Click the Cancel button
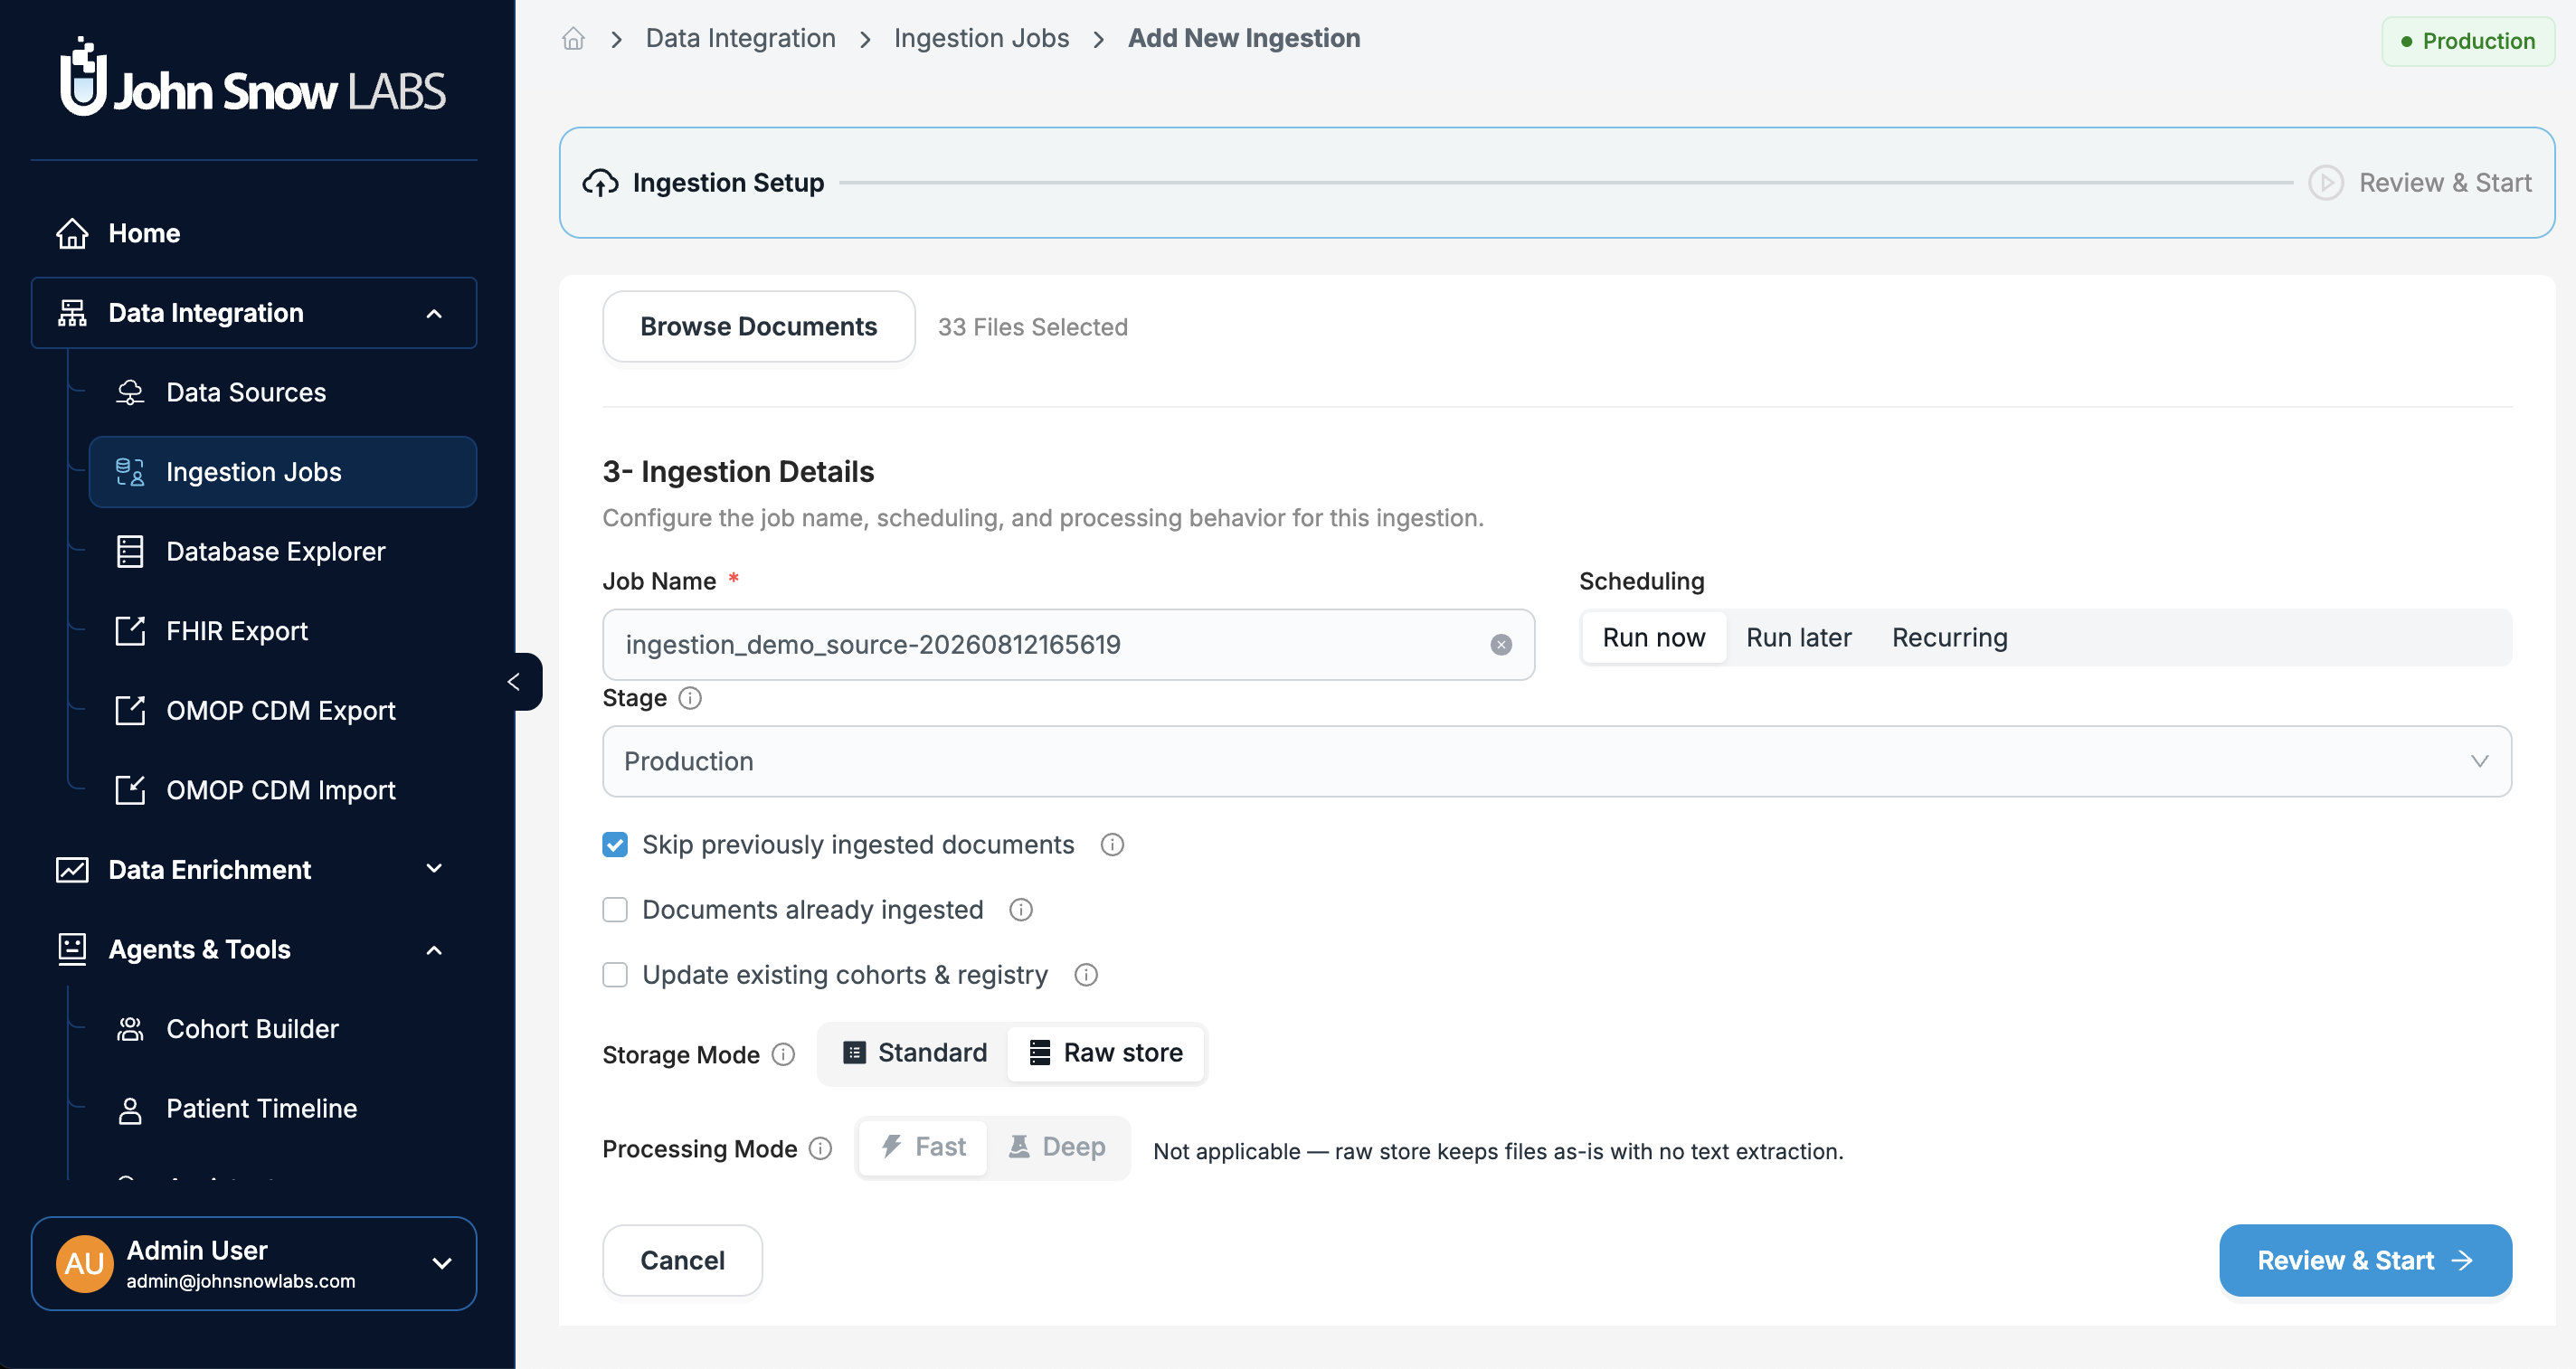2576x1369 pixels. click(682, 1261)
